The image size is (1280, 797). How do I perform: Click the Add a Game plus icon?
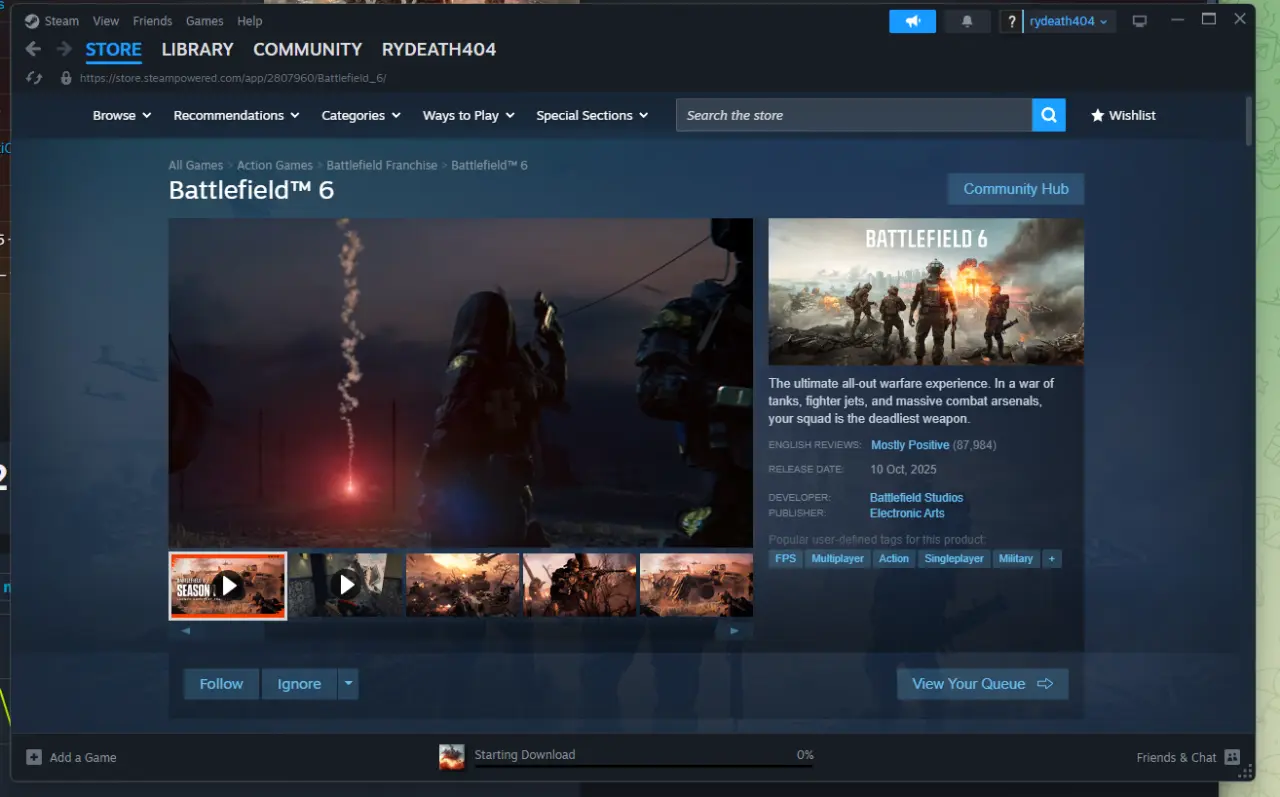click(34, 757)
